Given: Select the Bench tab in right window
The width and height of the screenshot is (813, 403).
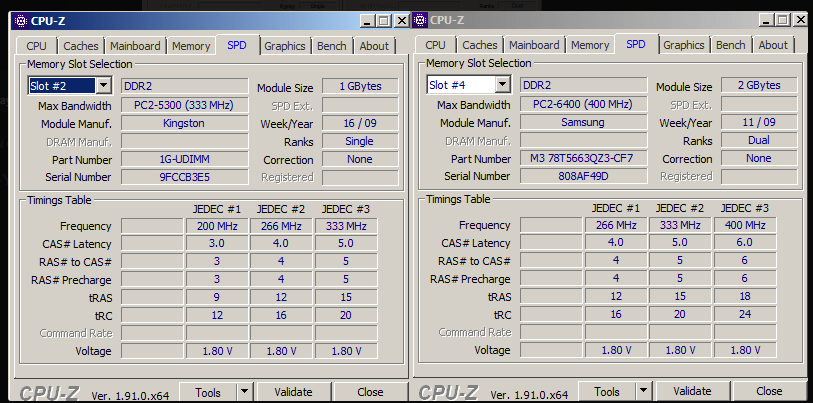Looking at the screenshot, I should click(x=730, y=45).
